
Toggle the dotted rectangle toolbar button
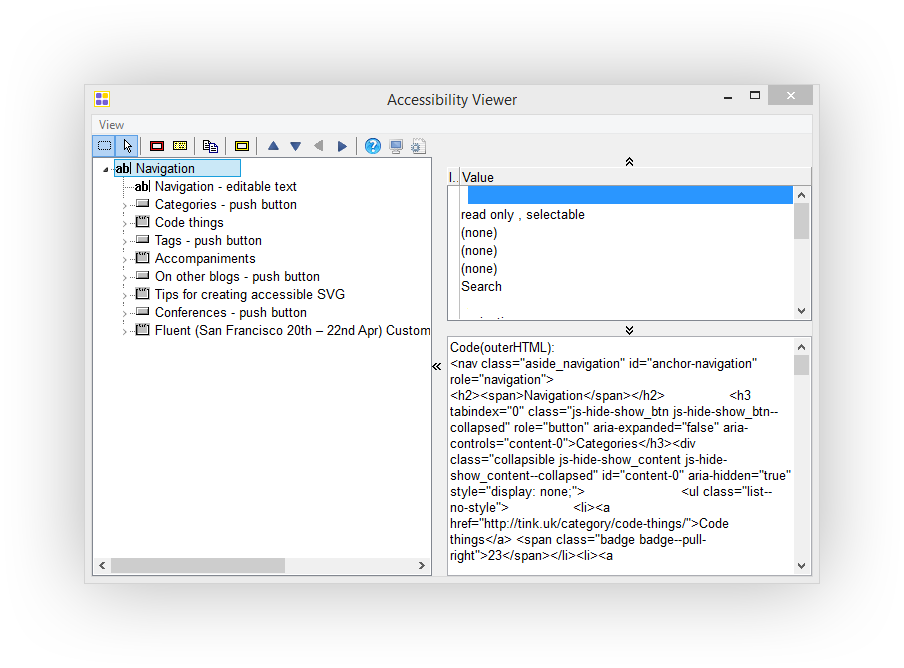point(104,146)
